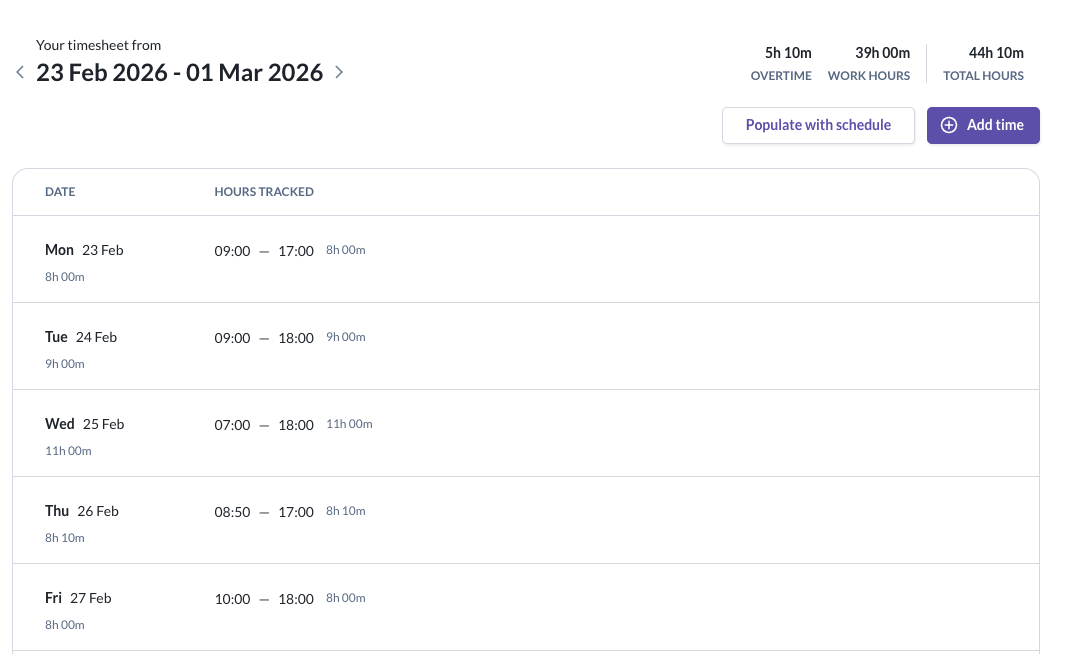Click the 11h 00m daily total under Wed
Screen dimensions: 1067x654
68,451
